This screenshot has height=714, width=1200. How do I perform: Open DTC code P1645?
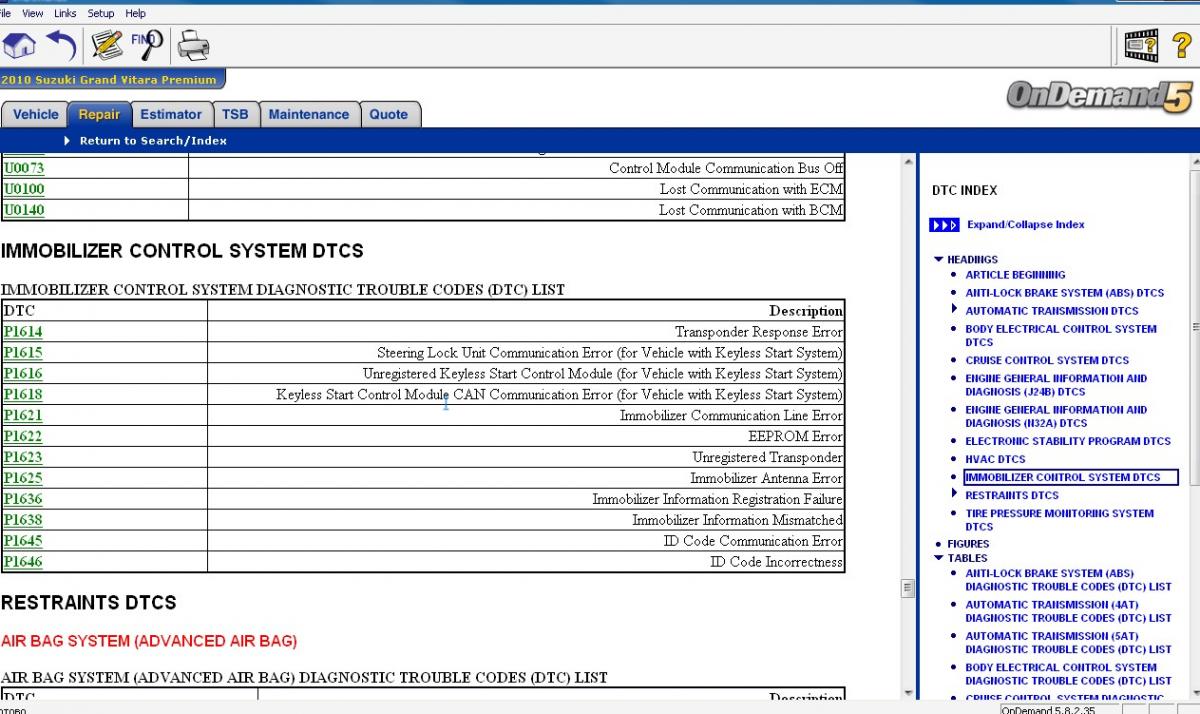tap(23, 542)
